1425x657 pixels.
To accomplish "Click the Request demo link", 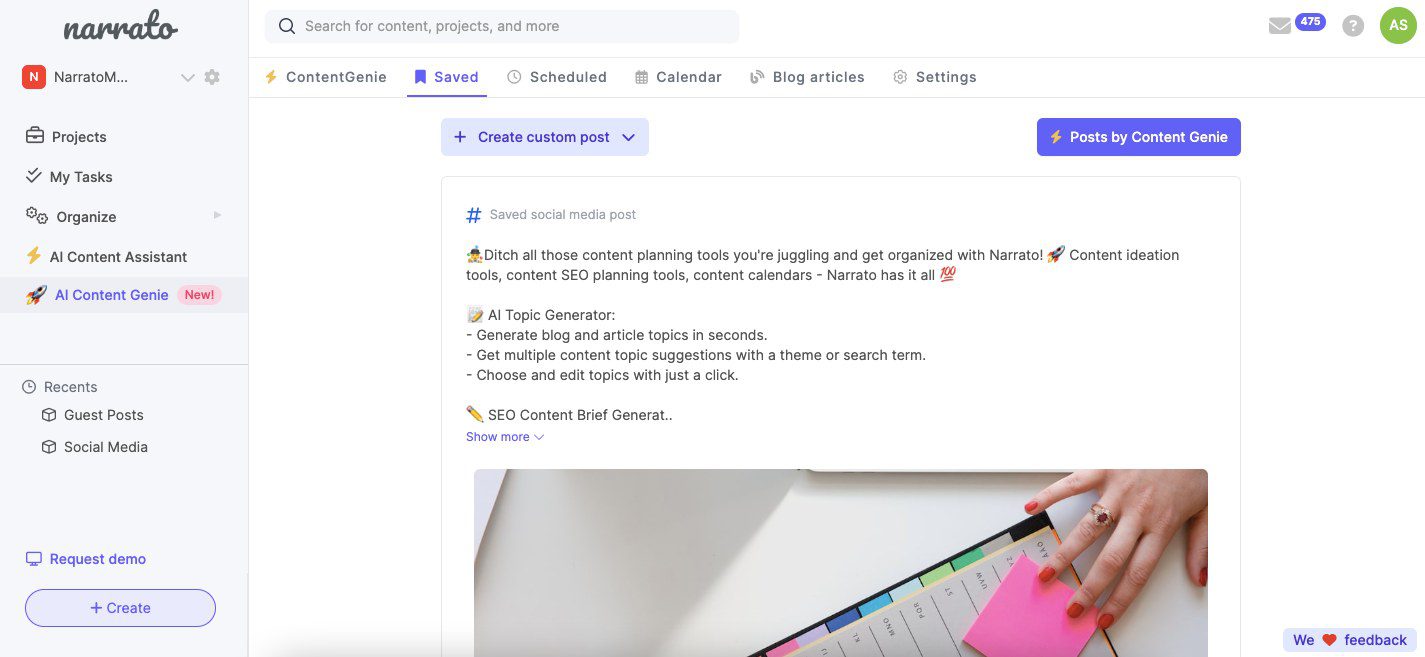I will (86, 559).
